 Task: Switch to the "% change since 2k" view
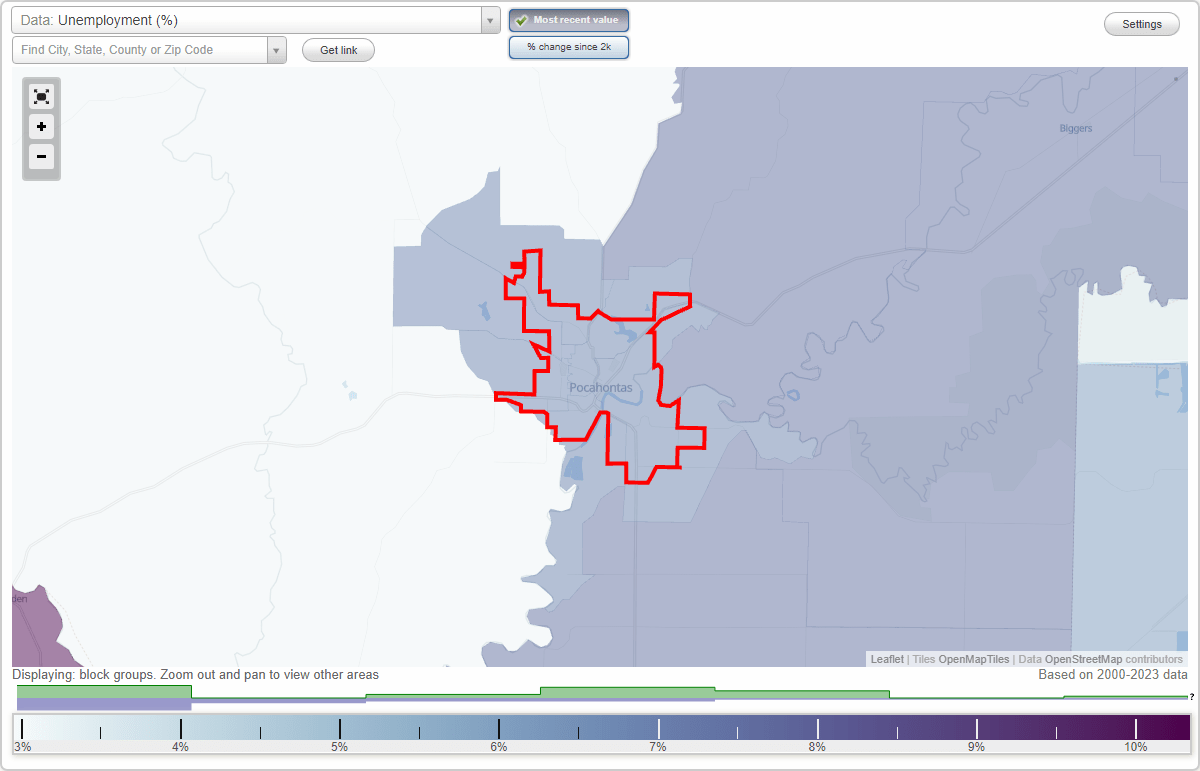pyautogui.click(x=569, y=46)
